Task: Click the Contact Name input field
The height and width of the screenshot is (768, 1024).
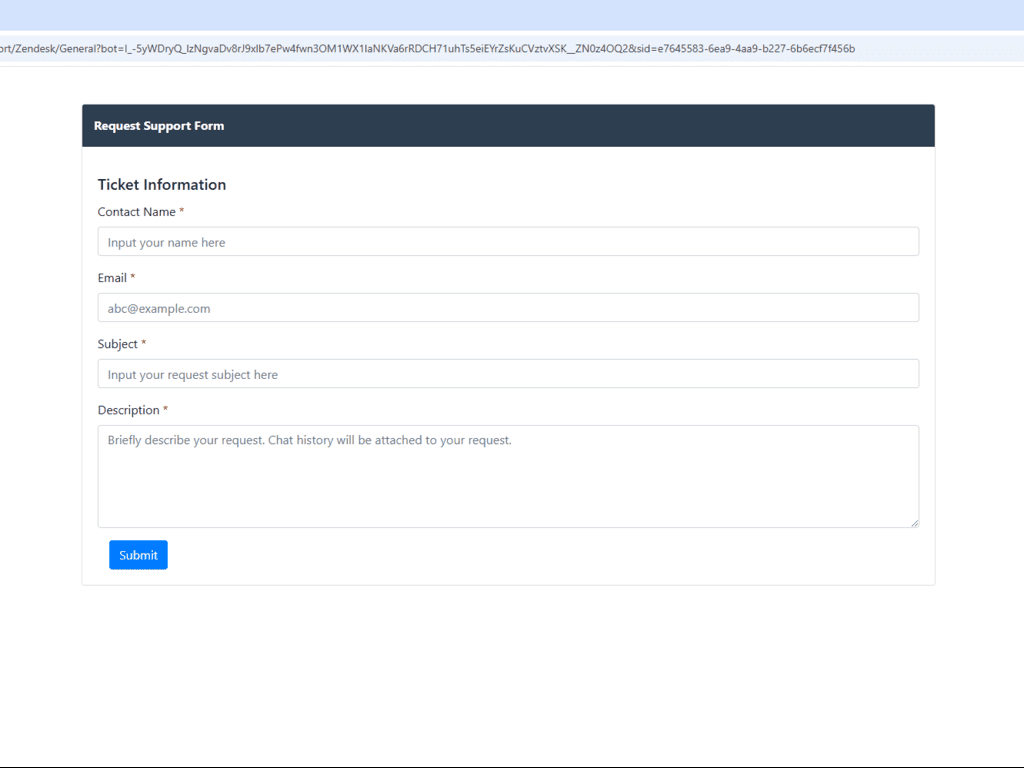Action: coord(508,242)
